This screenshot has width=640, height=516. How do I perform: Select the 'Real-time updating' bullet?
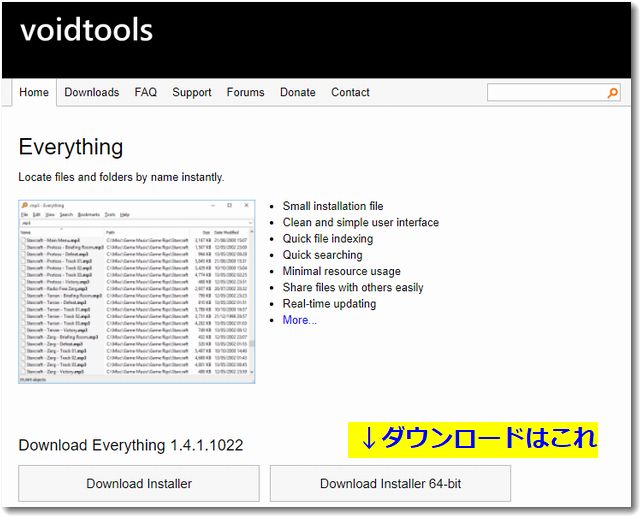pyautogui.click(x=329, y=304)
